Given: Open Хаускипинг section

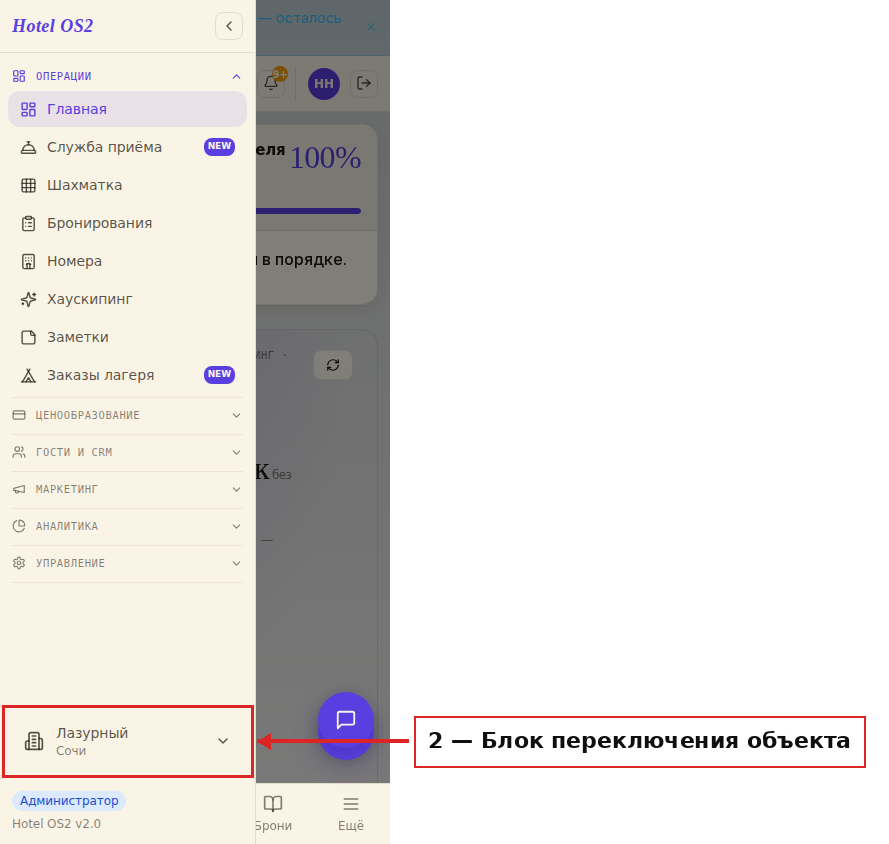Looking at the screenshot, I should point(127,299).
